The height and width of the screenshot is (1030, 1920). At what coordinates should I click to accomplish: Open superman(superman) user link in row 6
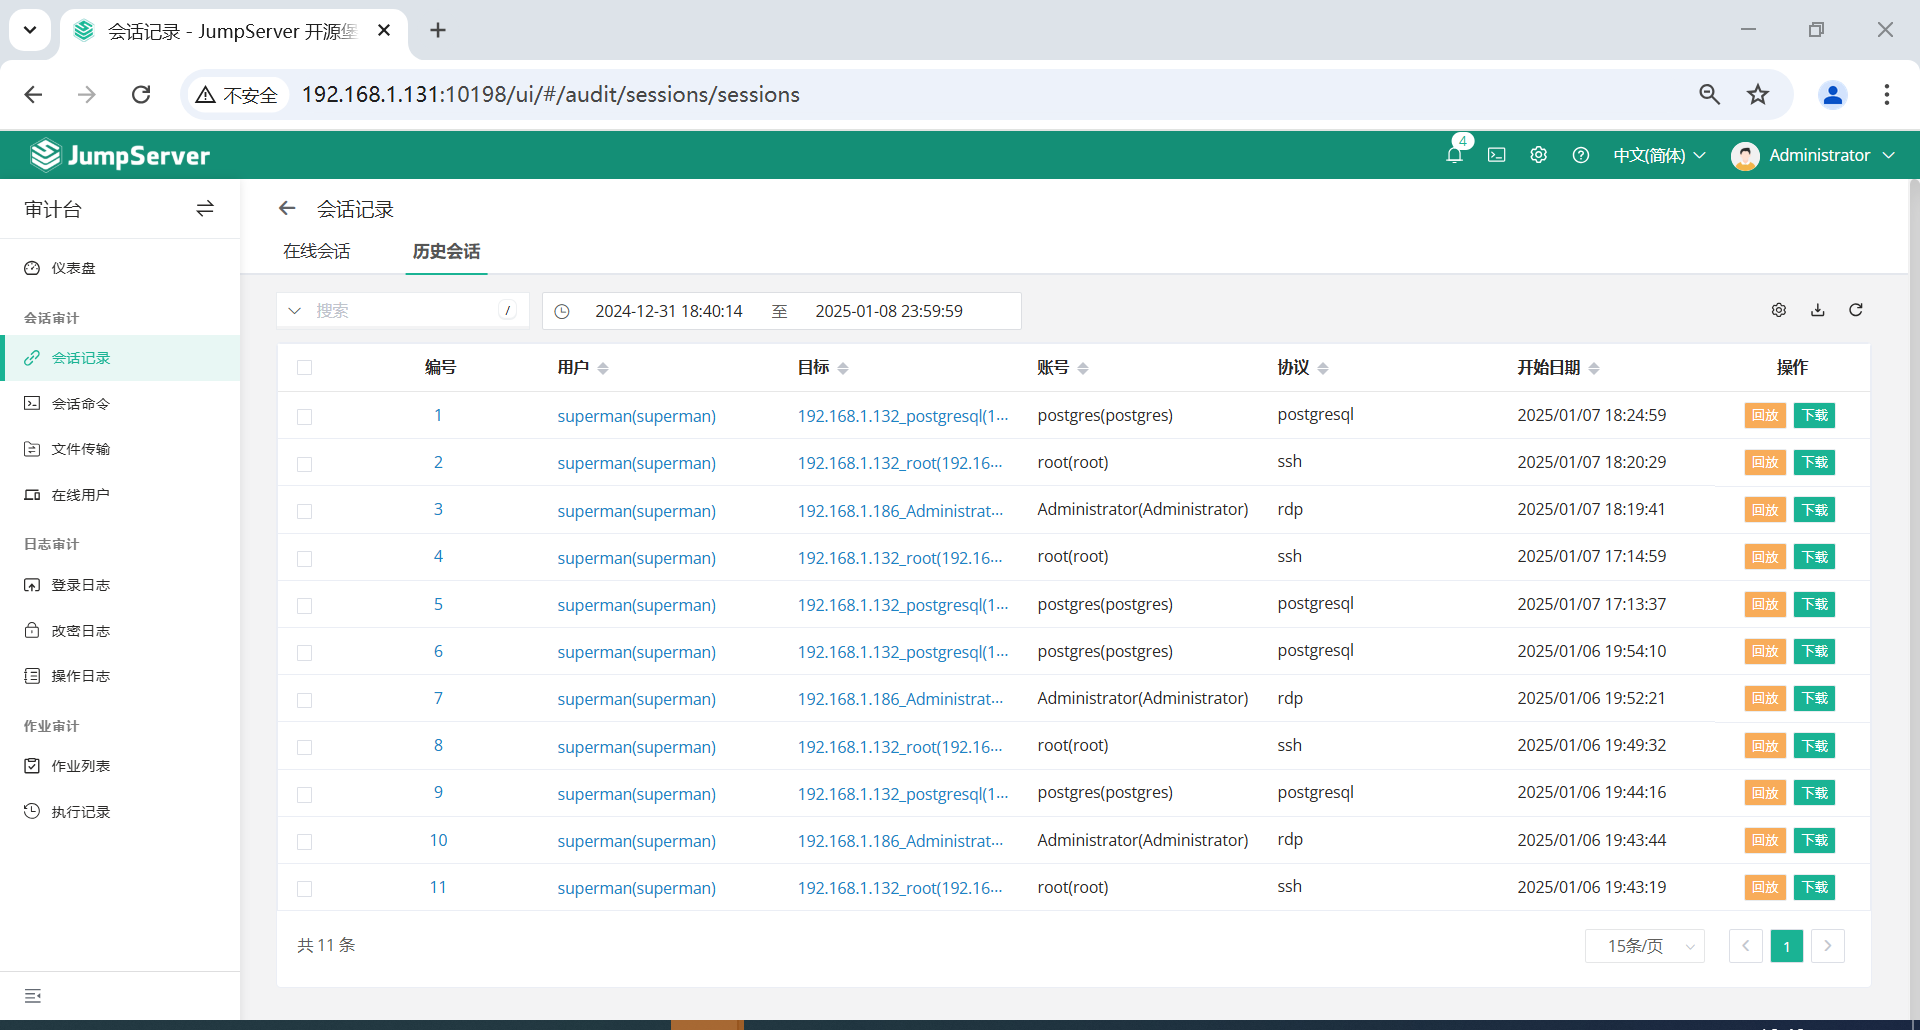pos(636,652)
